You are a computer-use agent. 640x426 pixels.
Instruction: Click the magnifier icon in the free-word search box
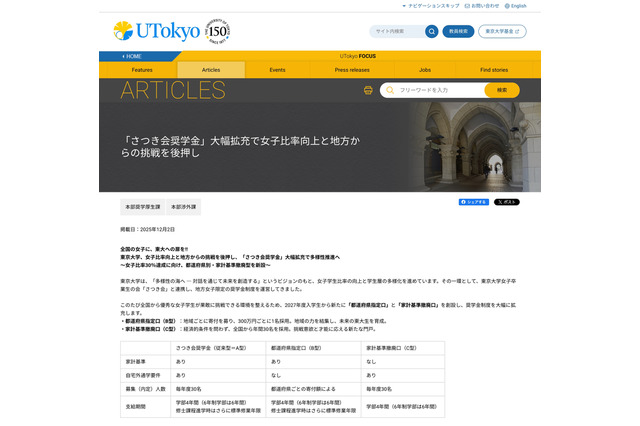pos(390,90)
